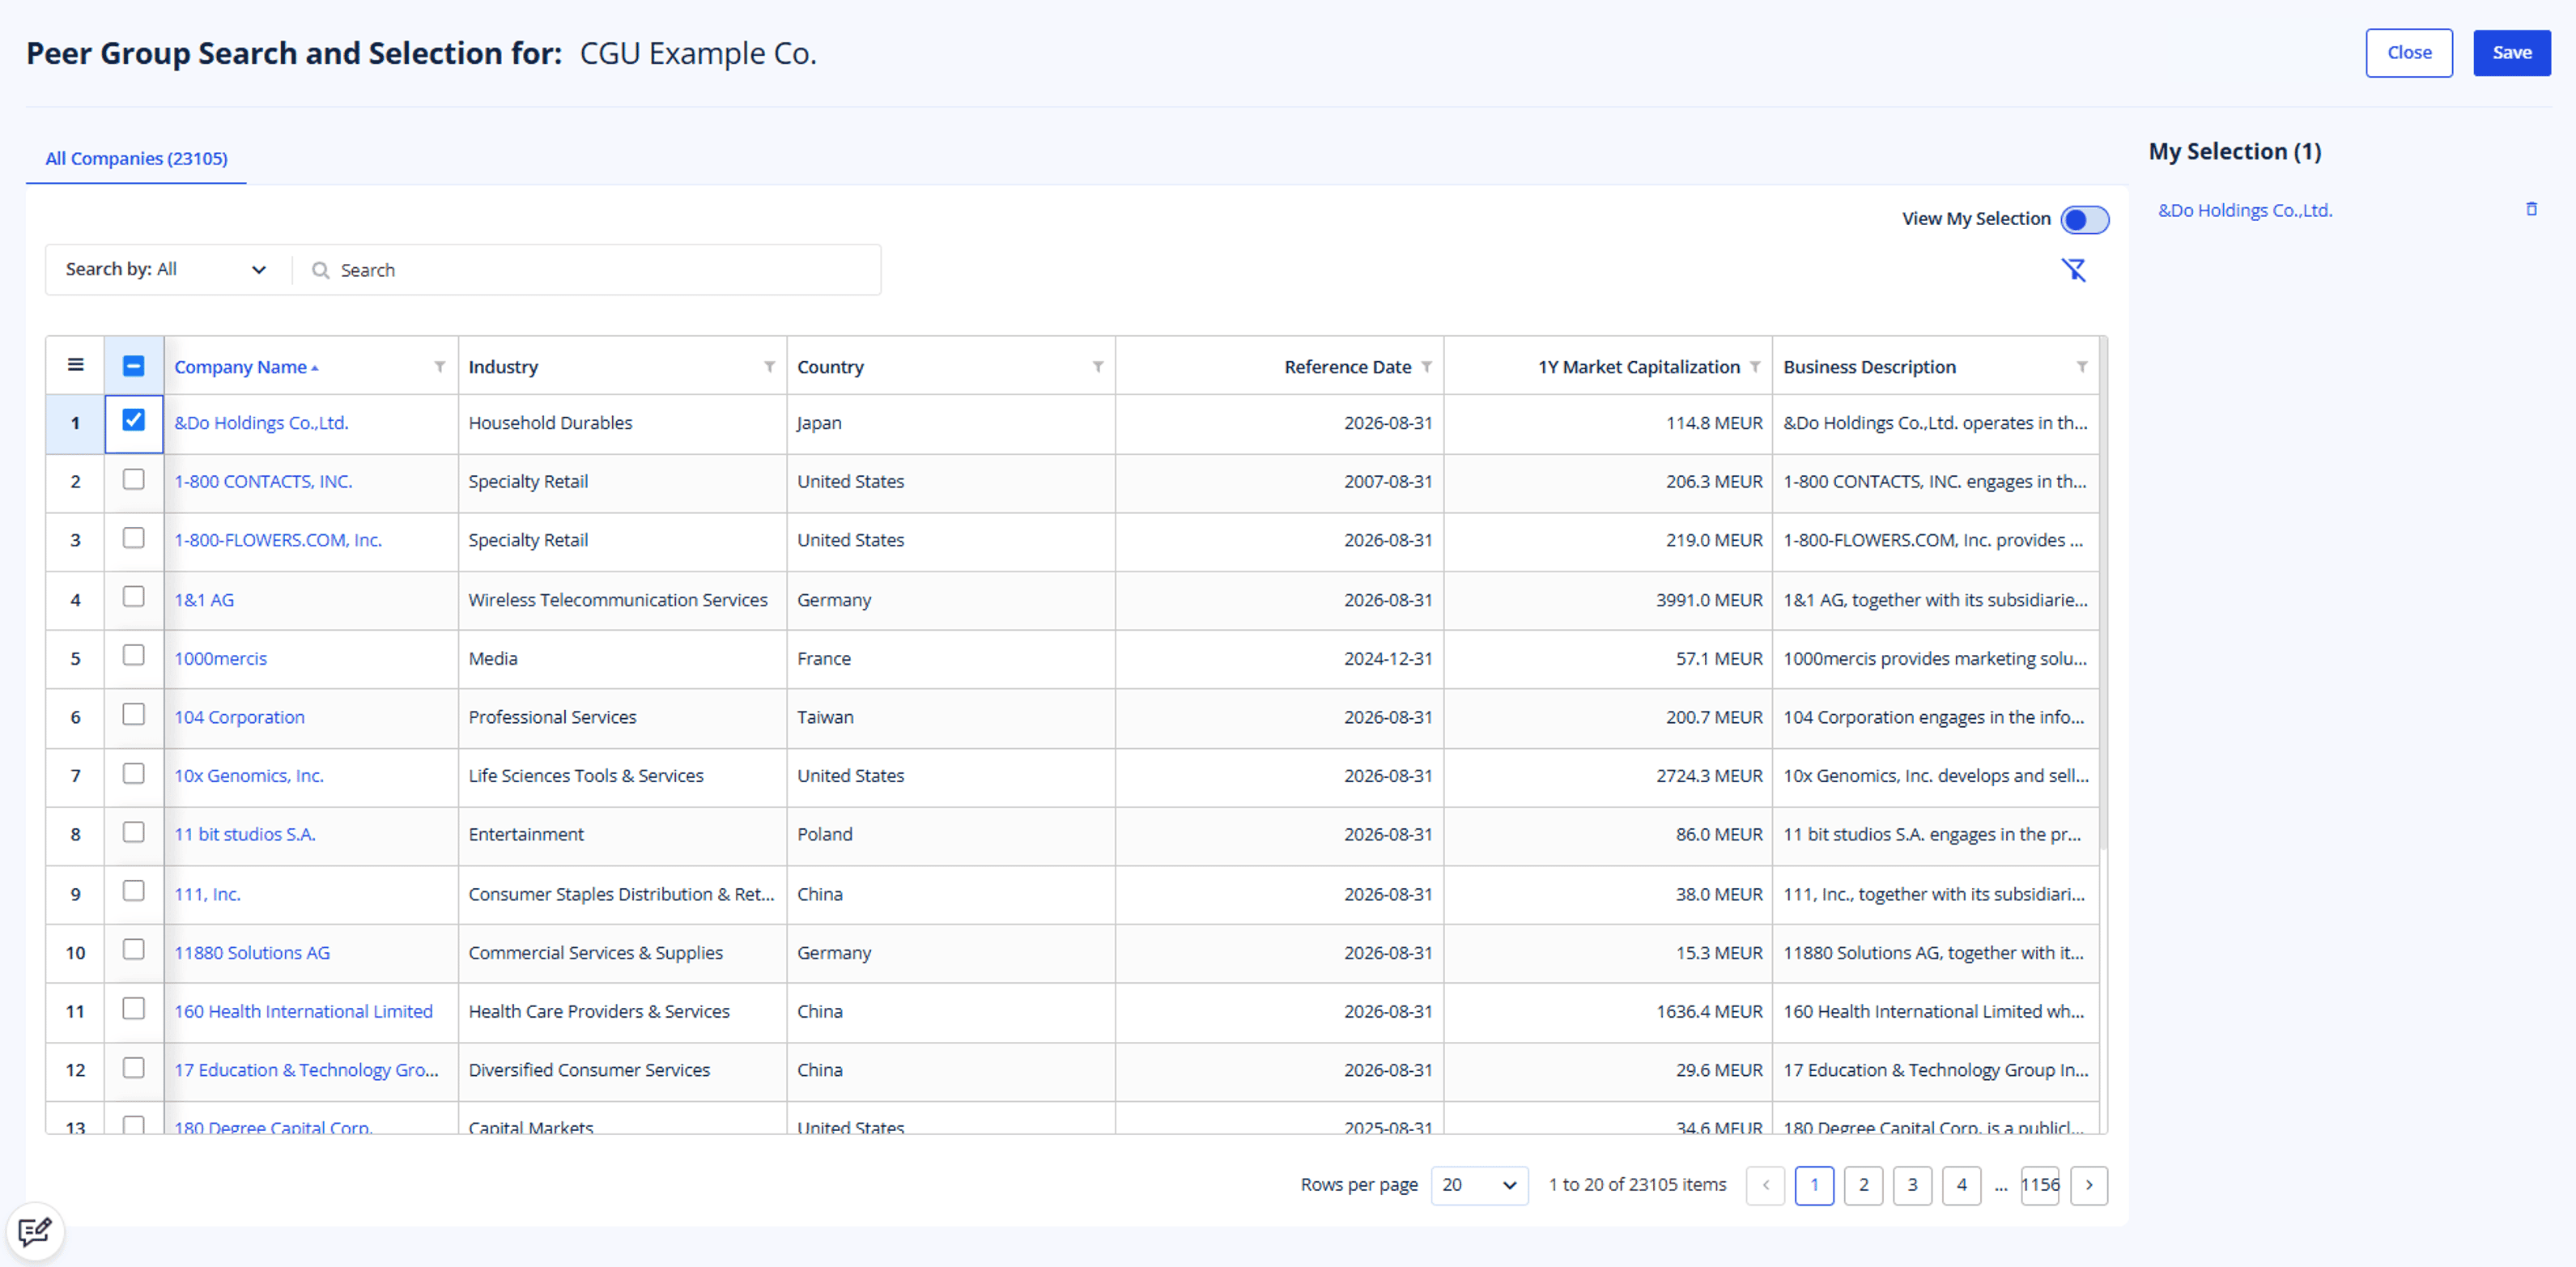2576x1267 pixels.
Task: Go to page 4
Action: tap(1961, 1185)
